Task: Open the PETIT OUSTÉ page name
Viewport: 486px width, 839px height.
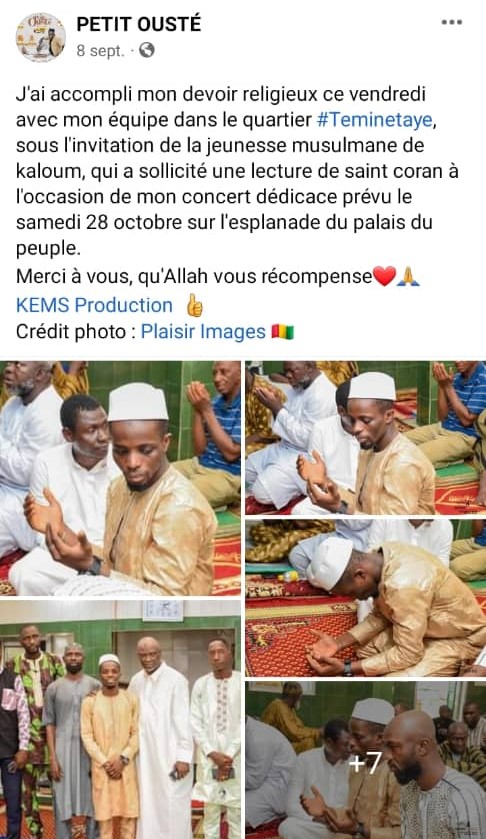Action: click(139, 24)
